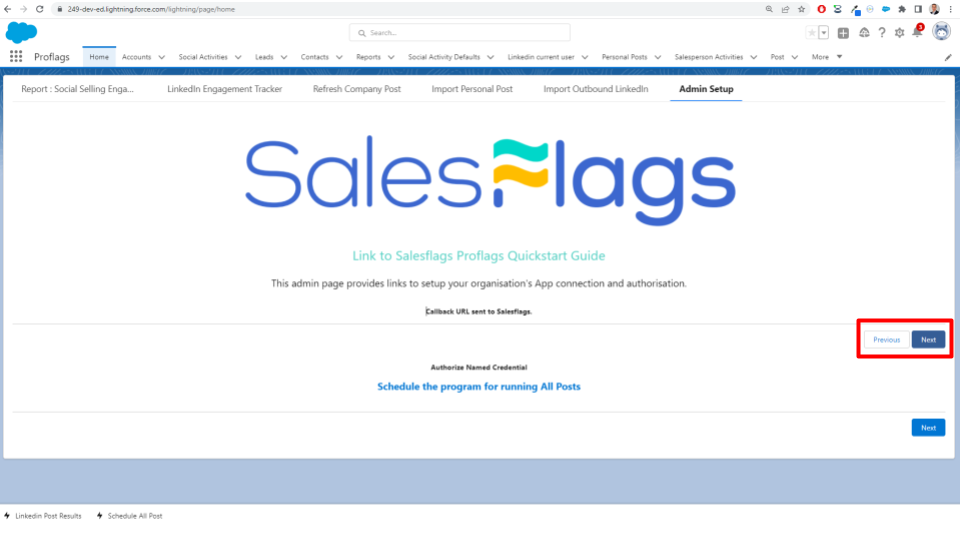Expand the Social Activities dropdown chevron

238,57
